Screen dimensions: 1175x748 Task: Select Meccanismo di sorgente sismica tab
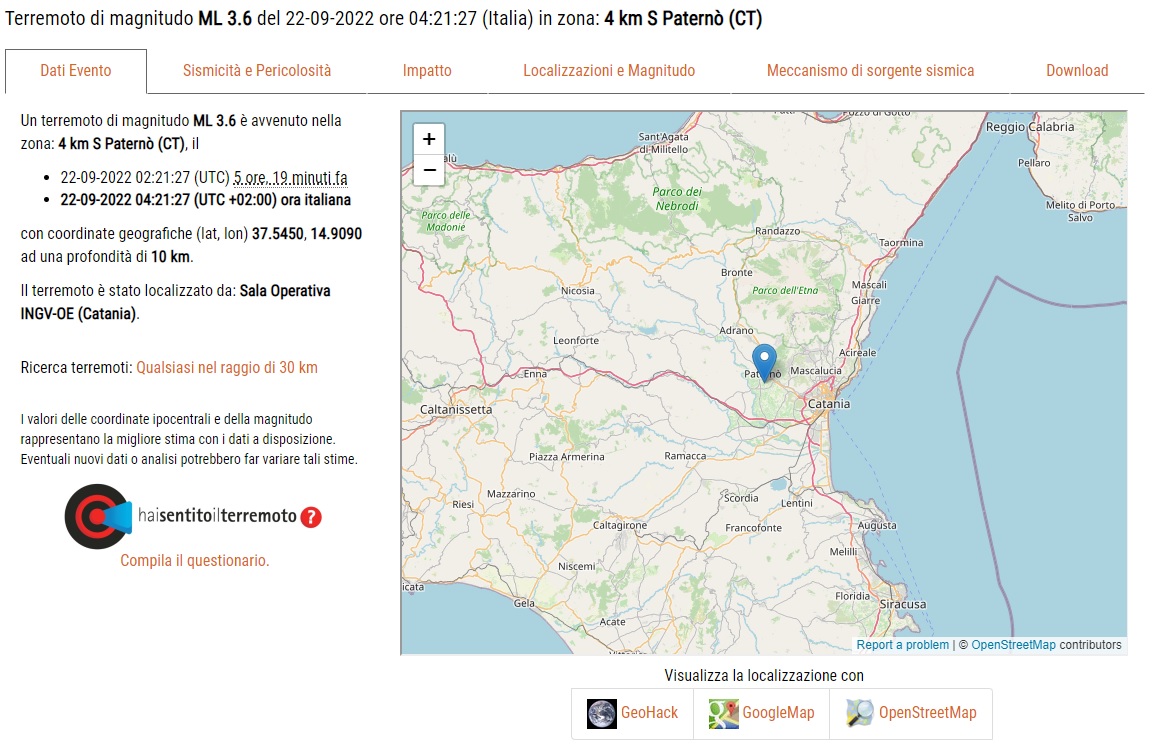pyautogui.click(x=870, y=70)
